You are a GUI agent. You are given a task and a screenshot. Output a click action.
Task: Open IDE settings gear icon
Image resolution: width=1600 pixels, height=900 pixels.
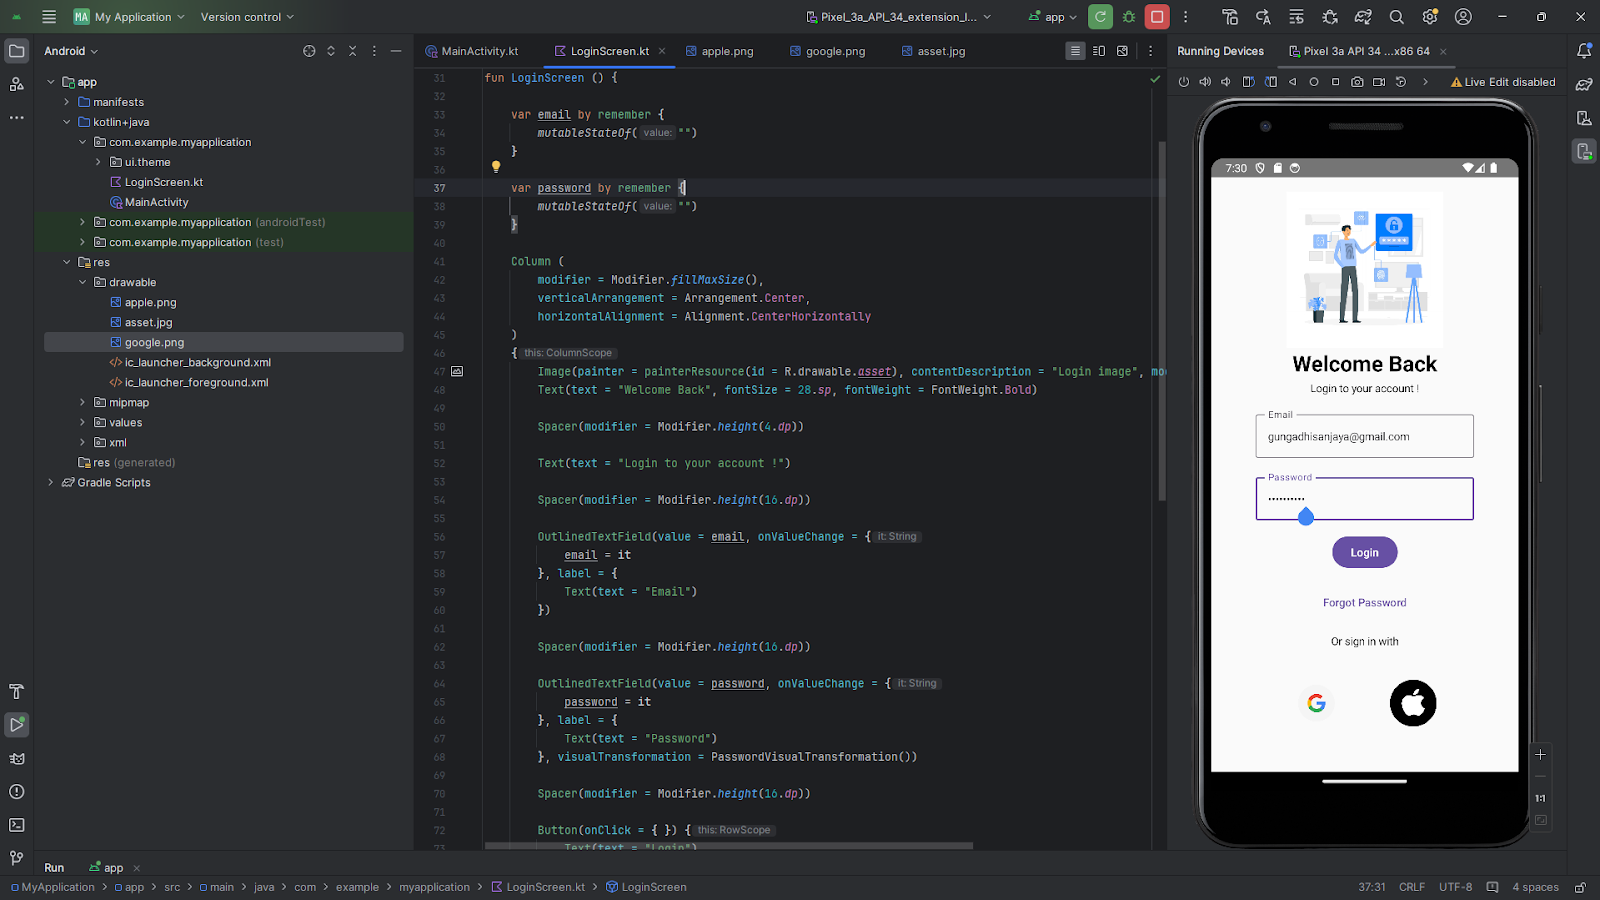point(1430,17)
